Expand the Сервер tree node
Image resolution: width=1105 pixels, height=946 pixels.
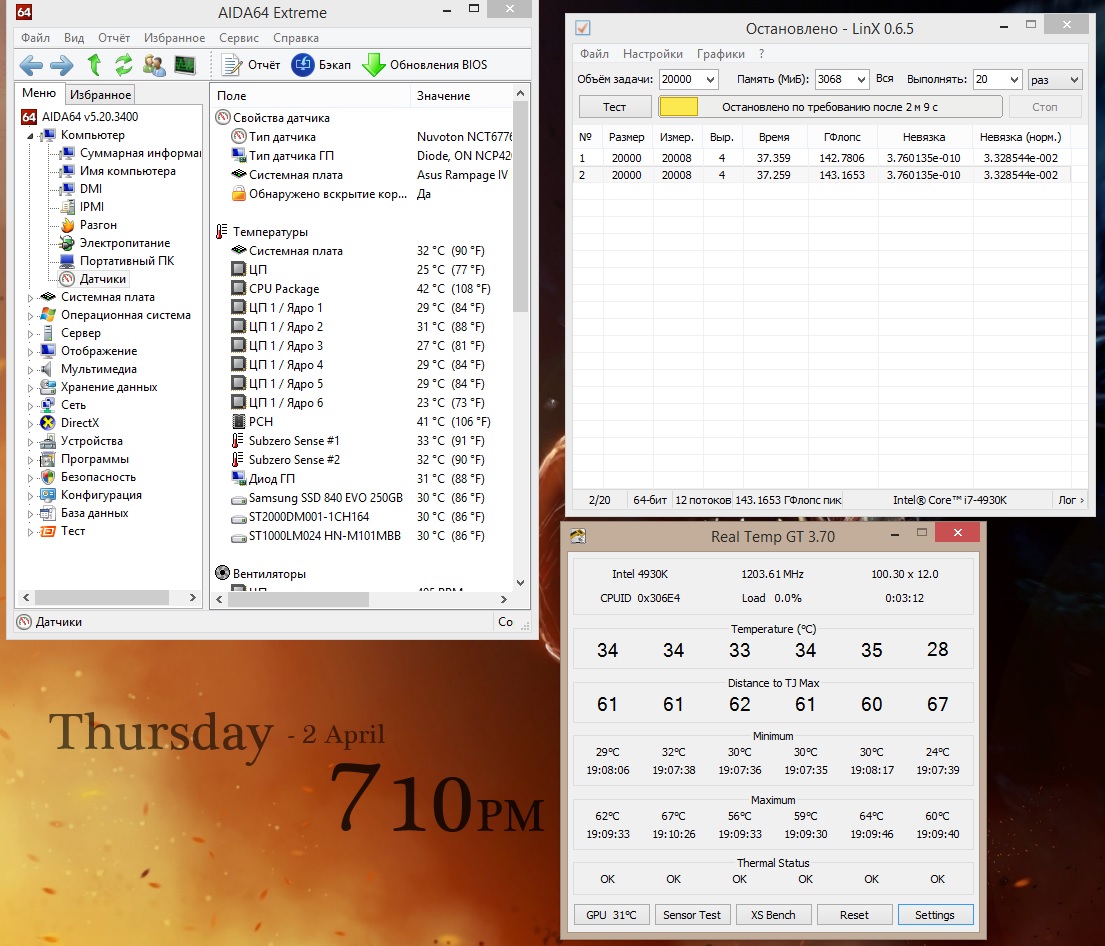[x=30, y=333]
